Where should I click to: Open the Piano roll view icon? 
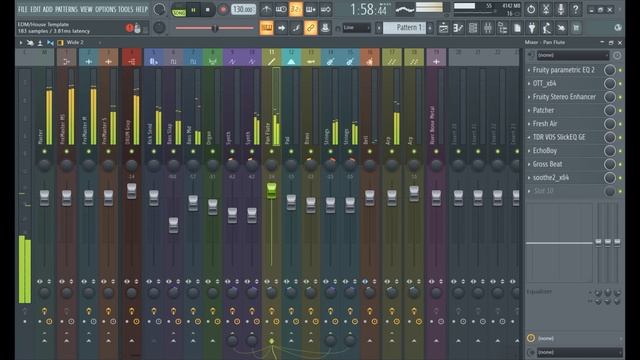pyautogui.click(x=458, y=28)
